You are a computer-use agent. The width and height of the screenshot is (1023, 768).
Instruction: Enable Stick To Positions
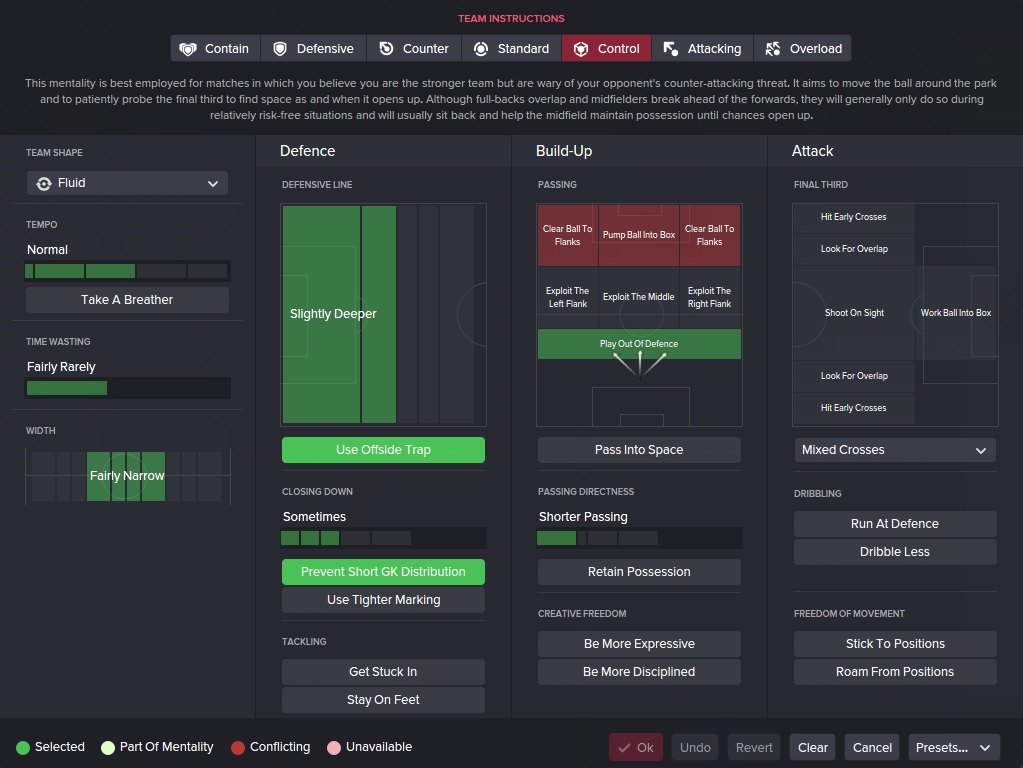(895, 644)
